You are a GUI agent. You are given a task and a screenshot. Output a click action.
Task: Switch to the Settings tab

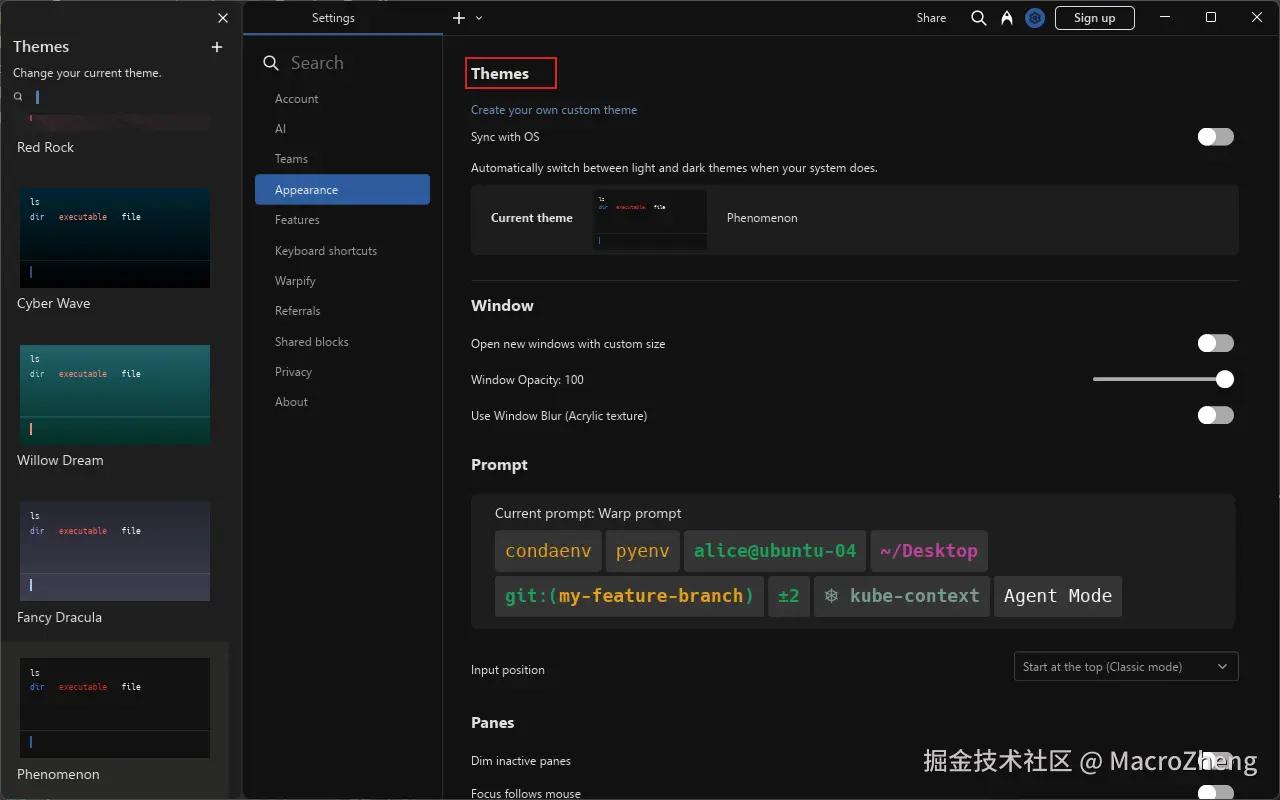click(333, 18)
